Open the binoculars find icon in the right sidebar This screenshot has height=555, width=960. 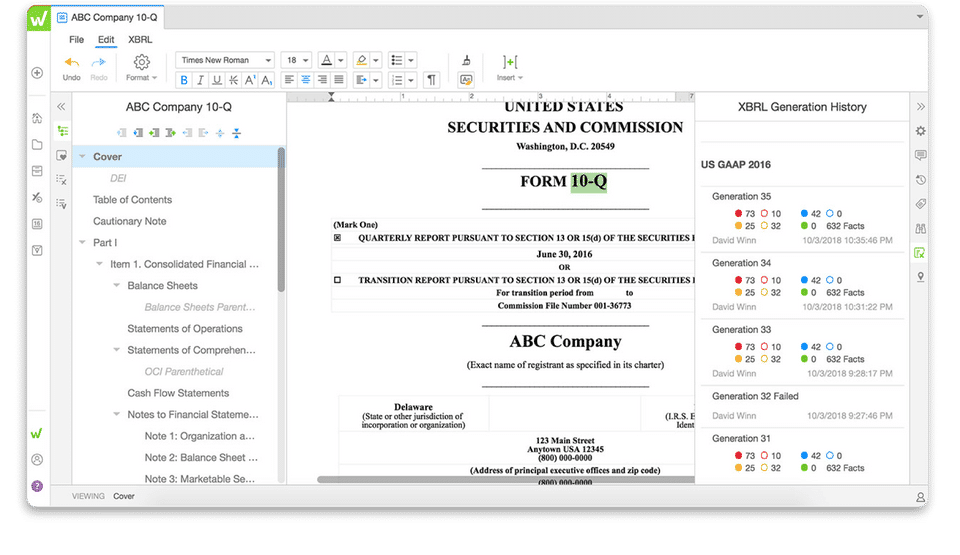tap(920, 228)
